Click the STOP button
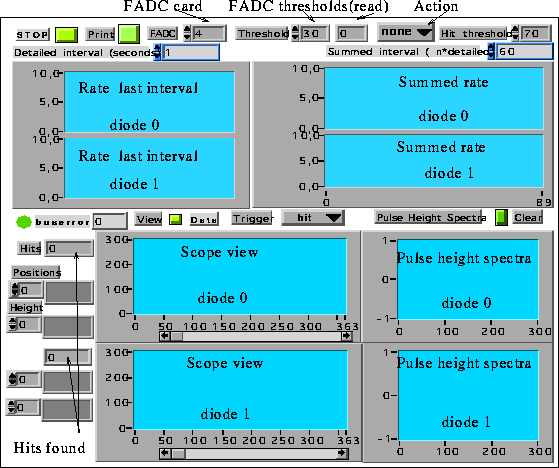This screenshot has width=559, height=468. click(32, 35)
